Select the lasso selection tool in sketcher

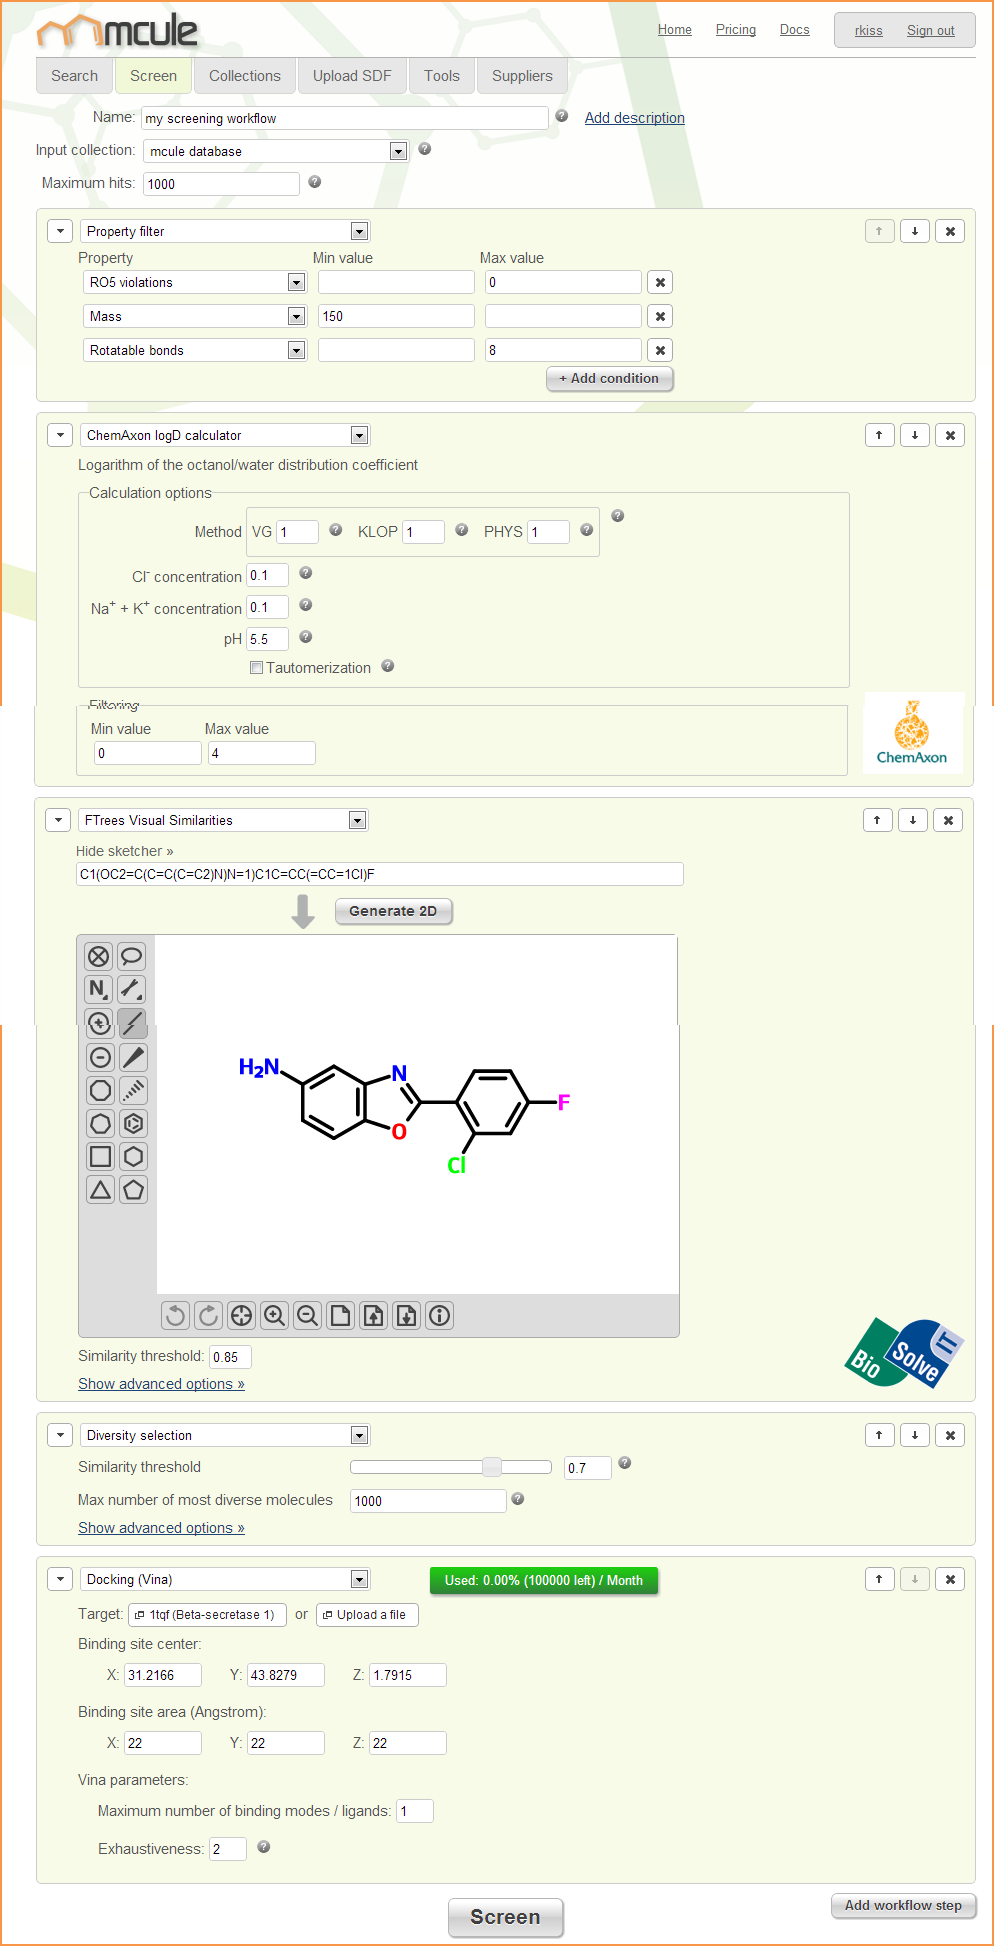click(131, 957)
